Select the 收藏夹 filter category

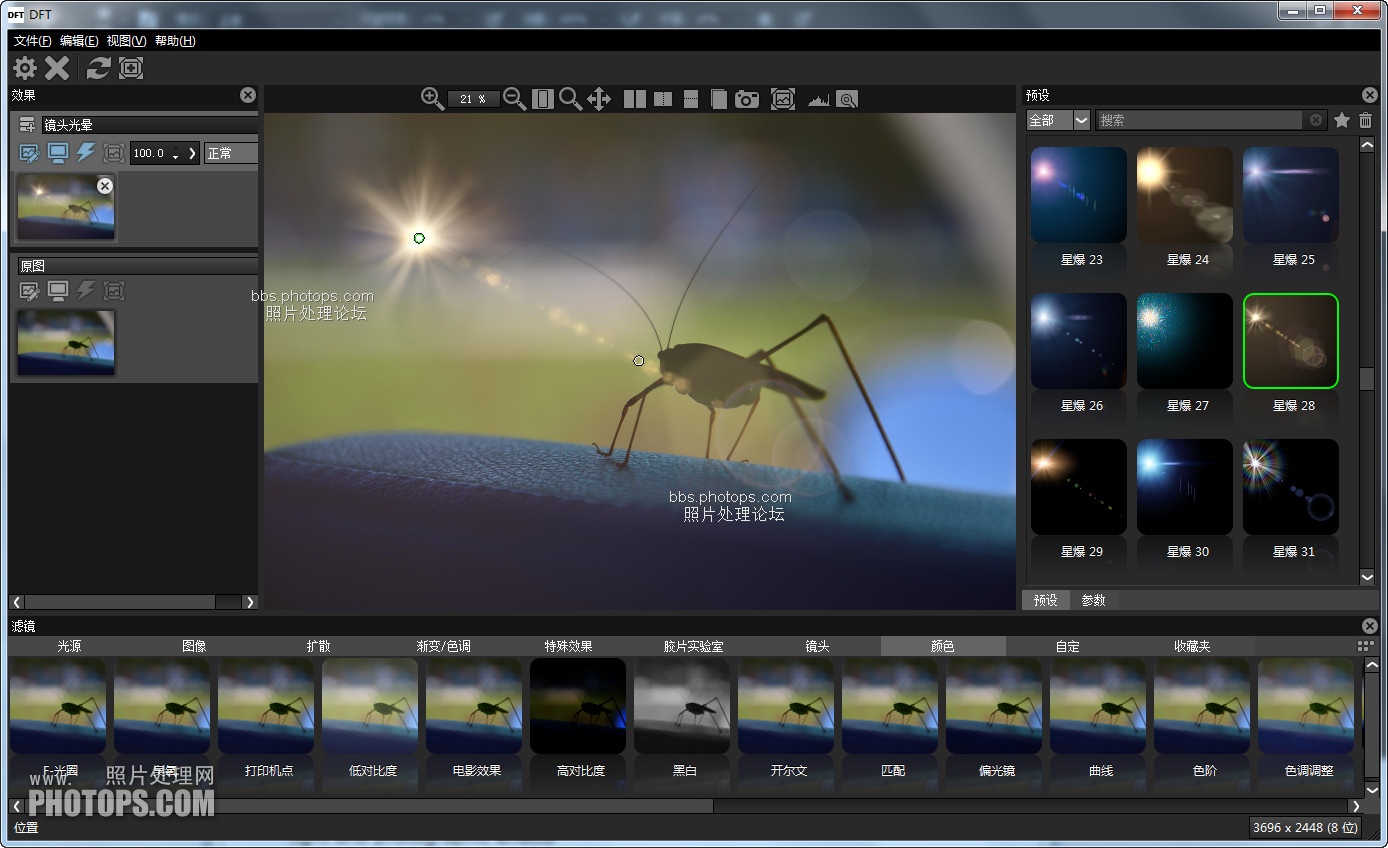1192,646
